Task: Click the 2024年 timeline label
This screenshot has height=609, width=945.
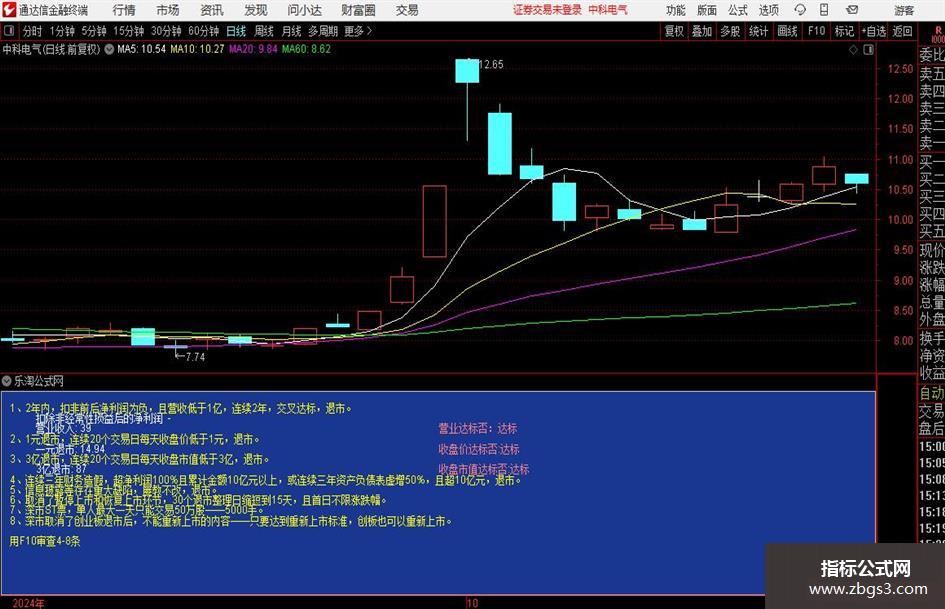Action: (28, 604)
